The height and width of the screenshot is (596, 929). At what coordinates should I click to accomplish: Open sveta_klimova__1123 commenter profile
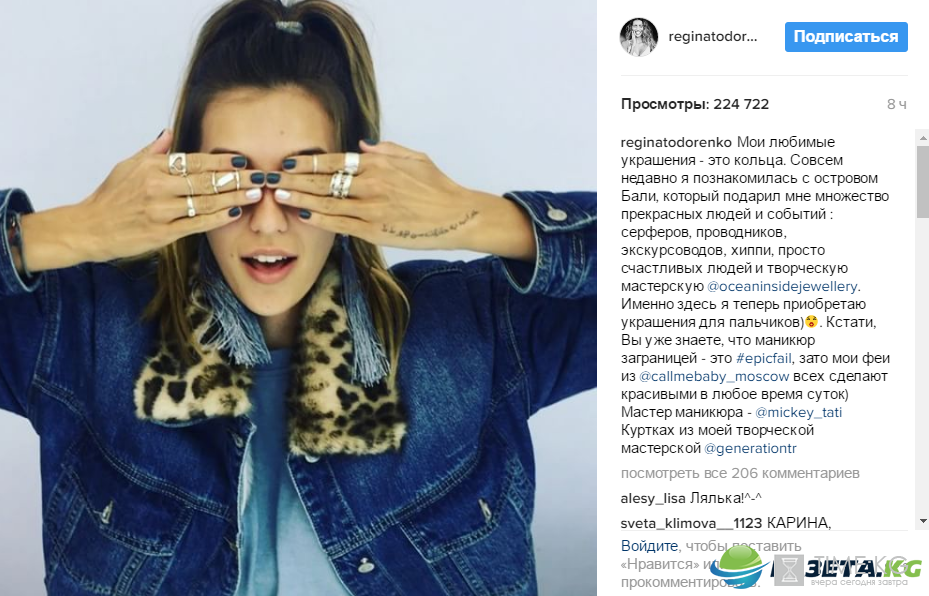[691, 524]
